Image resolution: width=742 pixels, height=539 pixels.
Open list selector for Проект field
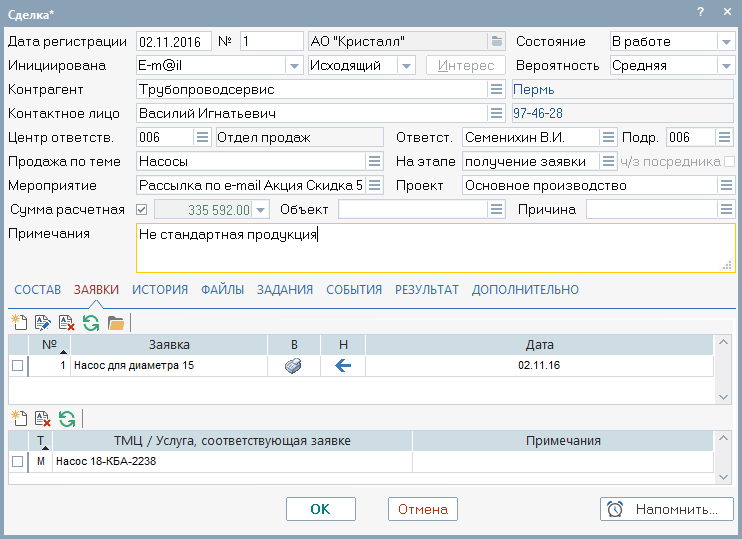click(726, 186)
